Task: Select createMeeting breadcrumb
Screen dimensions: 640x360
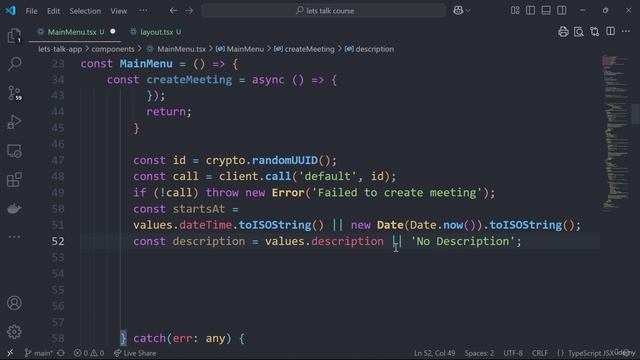Action: click(x=309, y=49)
